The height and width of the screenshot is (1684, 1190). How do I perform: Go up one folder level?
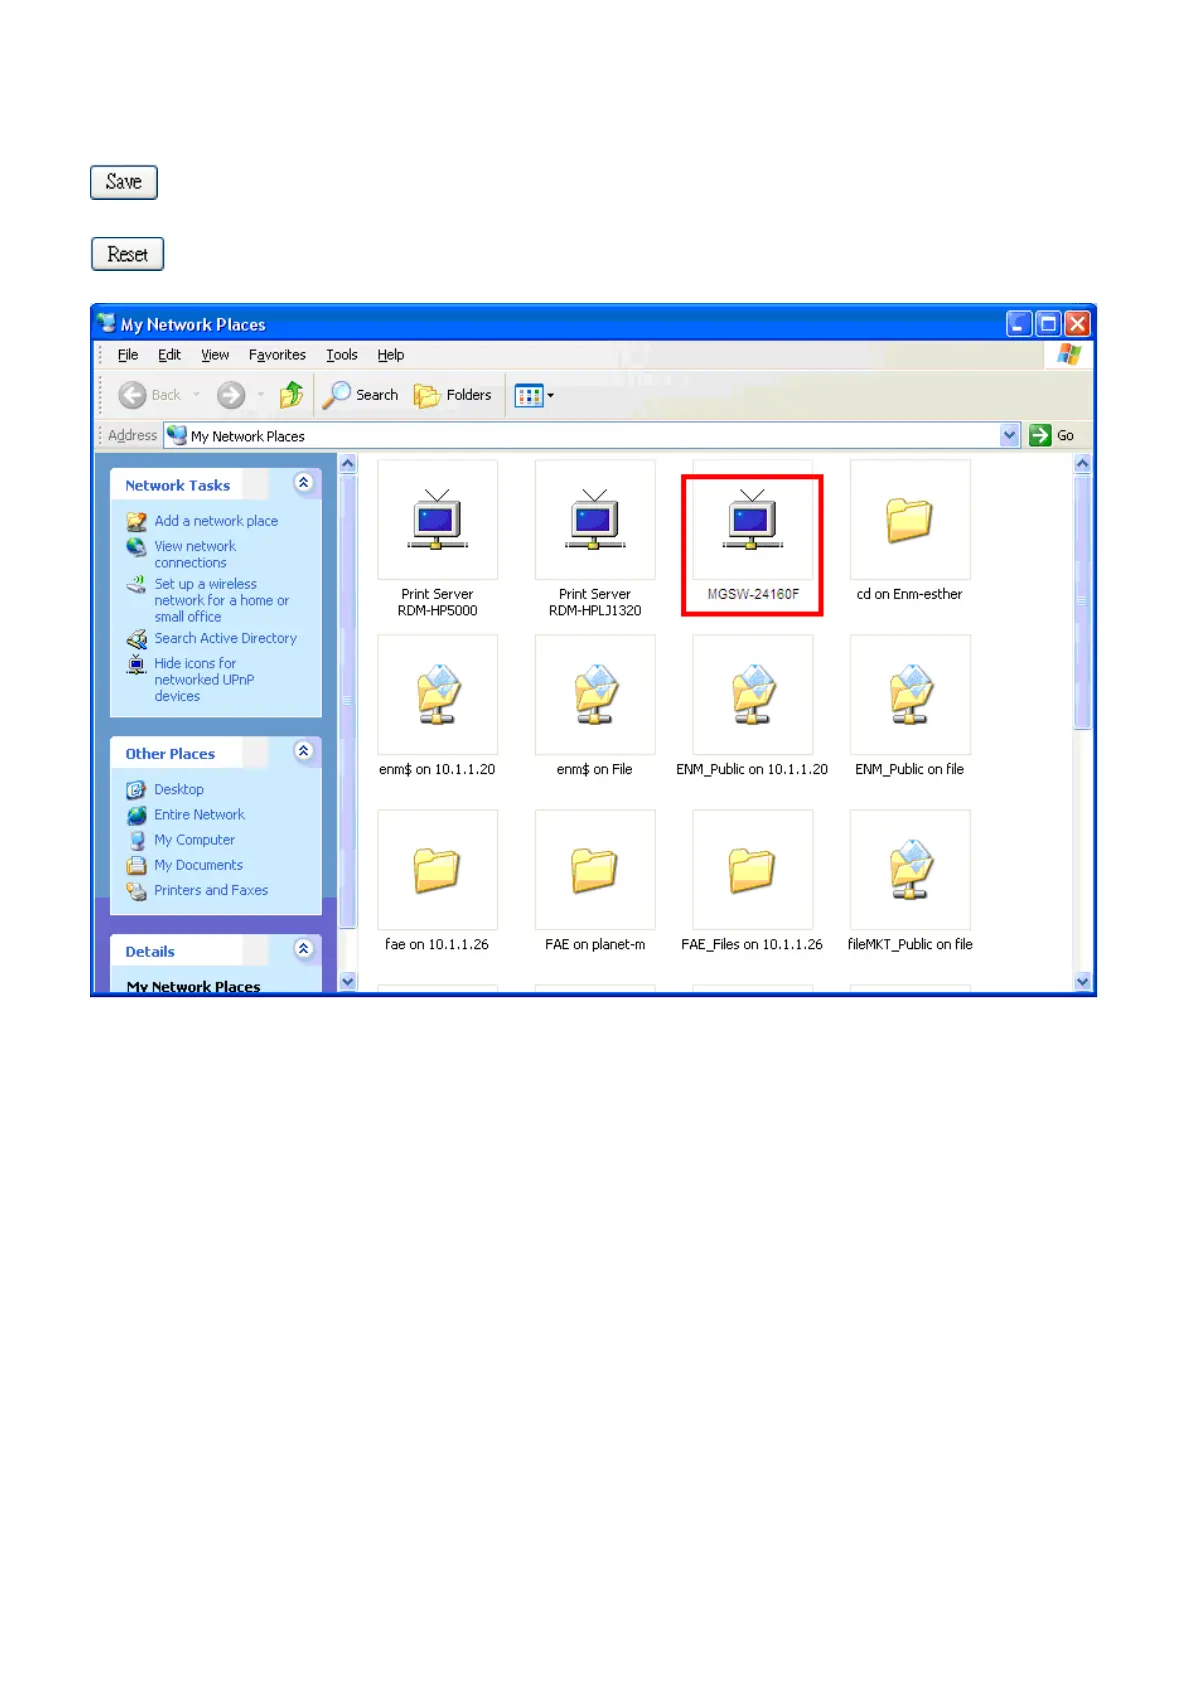291,395
